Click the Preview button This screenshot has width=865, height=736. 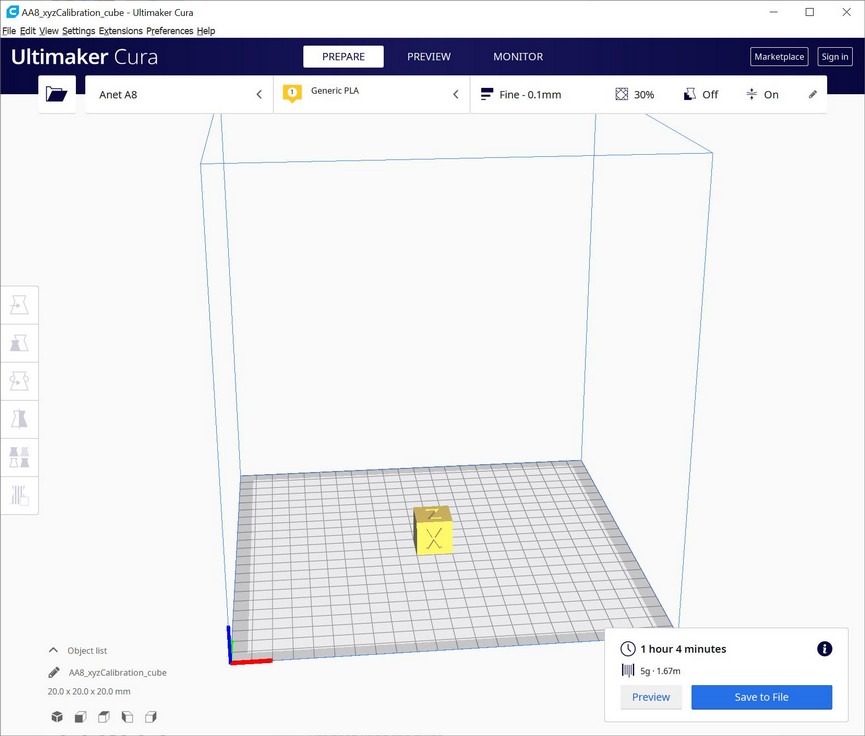tap(651, 697)
